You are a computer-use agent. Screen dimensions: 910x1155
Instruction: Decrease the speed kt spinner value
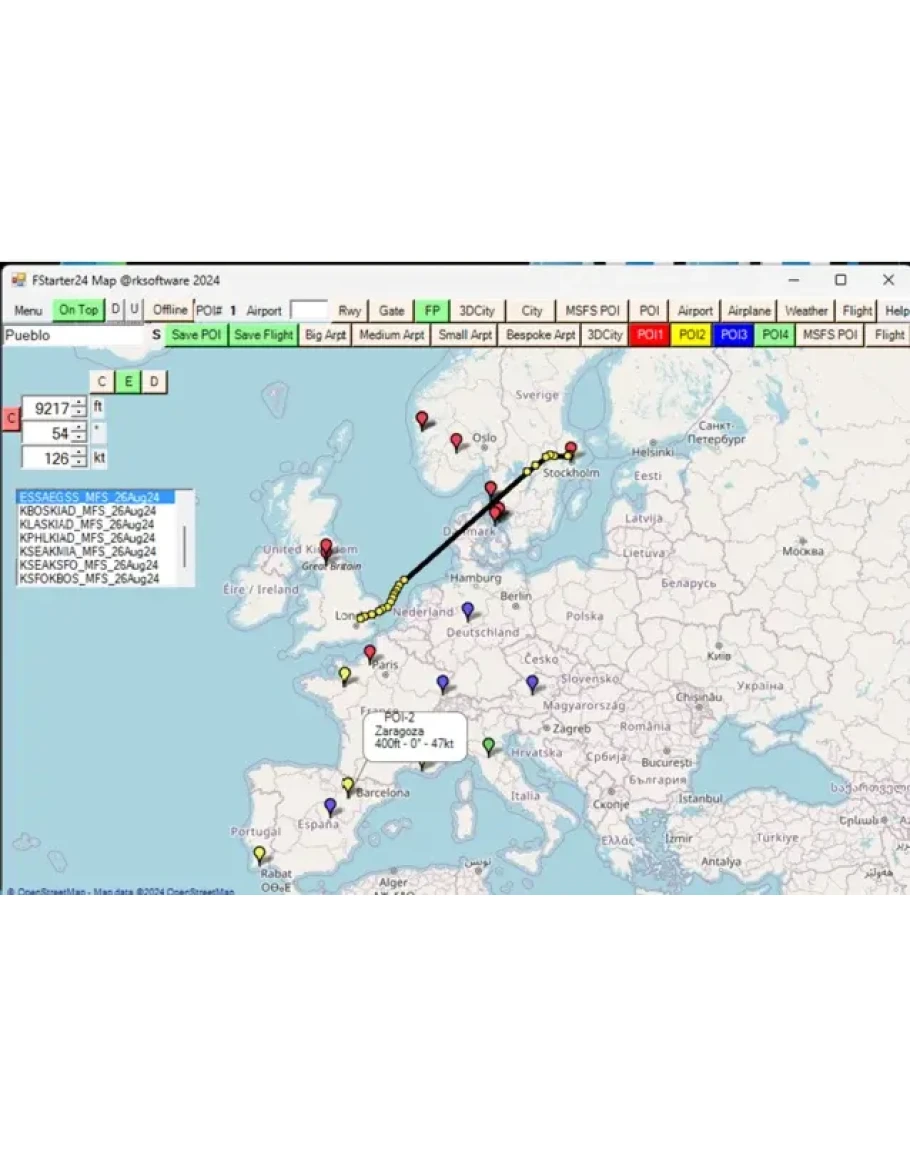coord(79,463)
